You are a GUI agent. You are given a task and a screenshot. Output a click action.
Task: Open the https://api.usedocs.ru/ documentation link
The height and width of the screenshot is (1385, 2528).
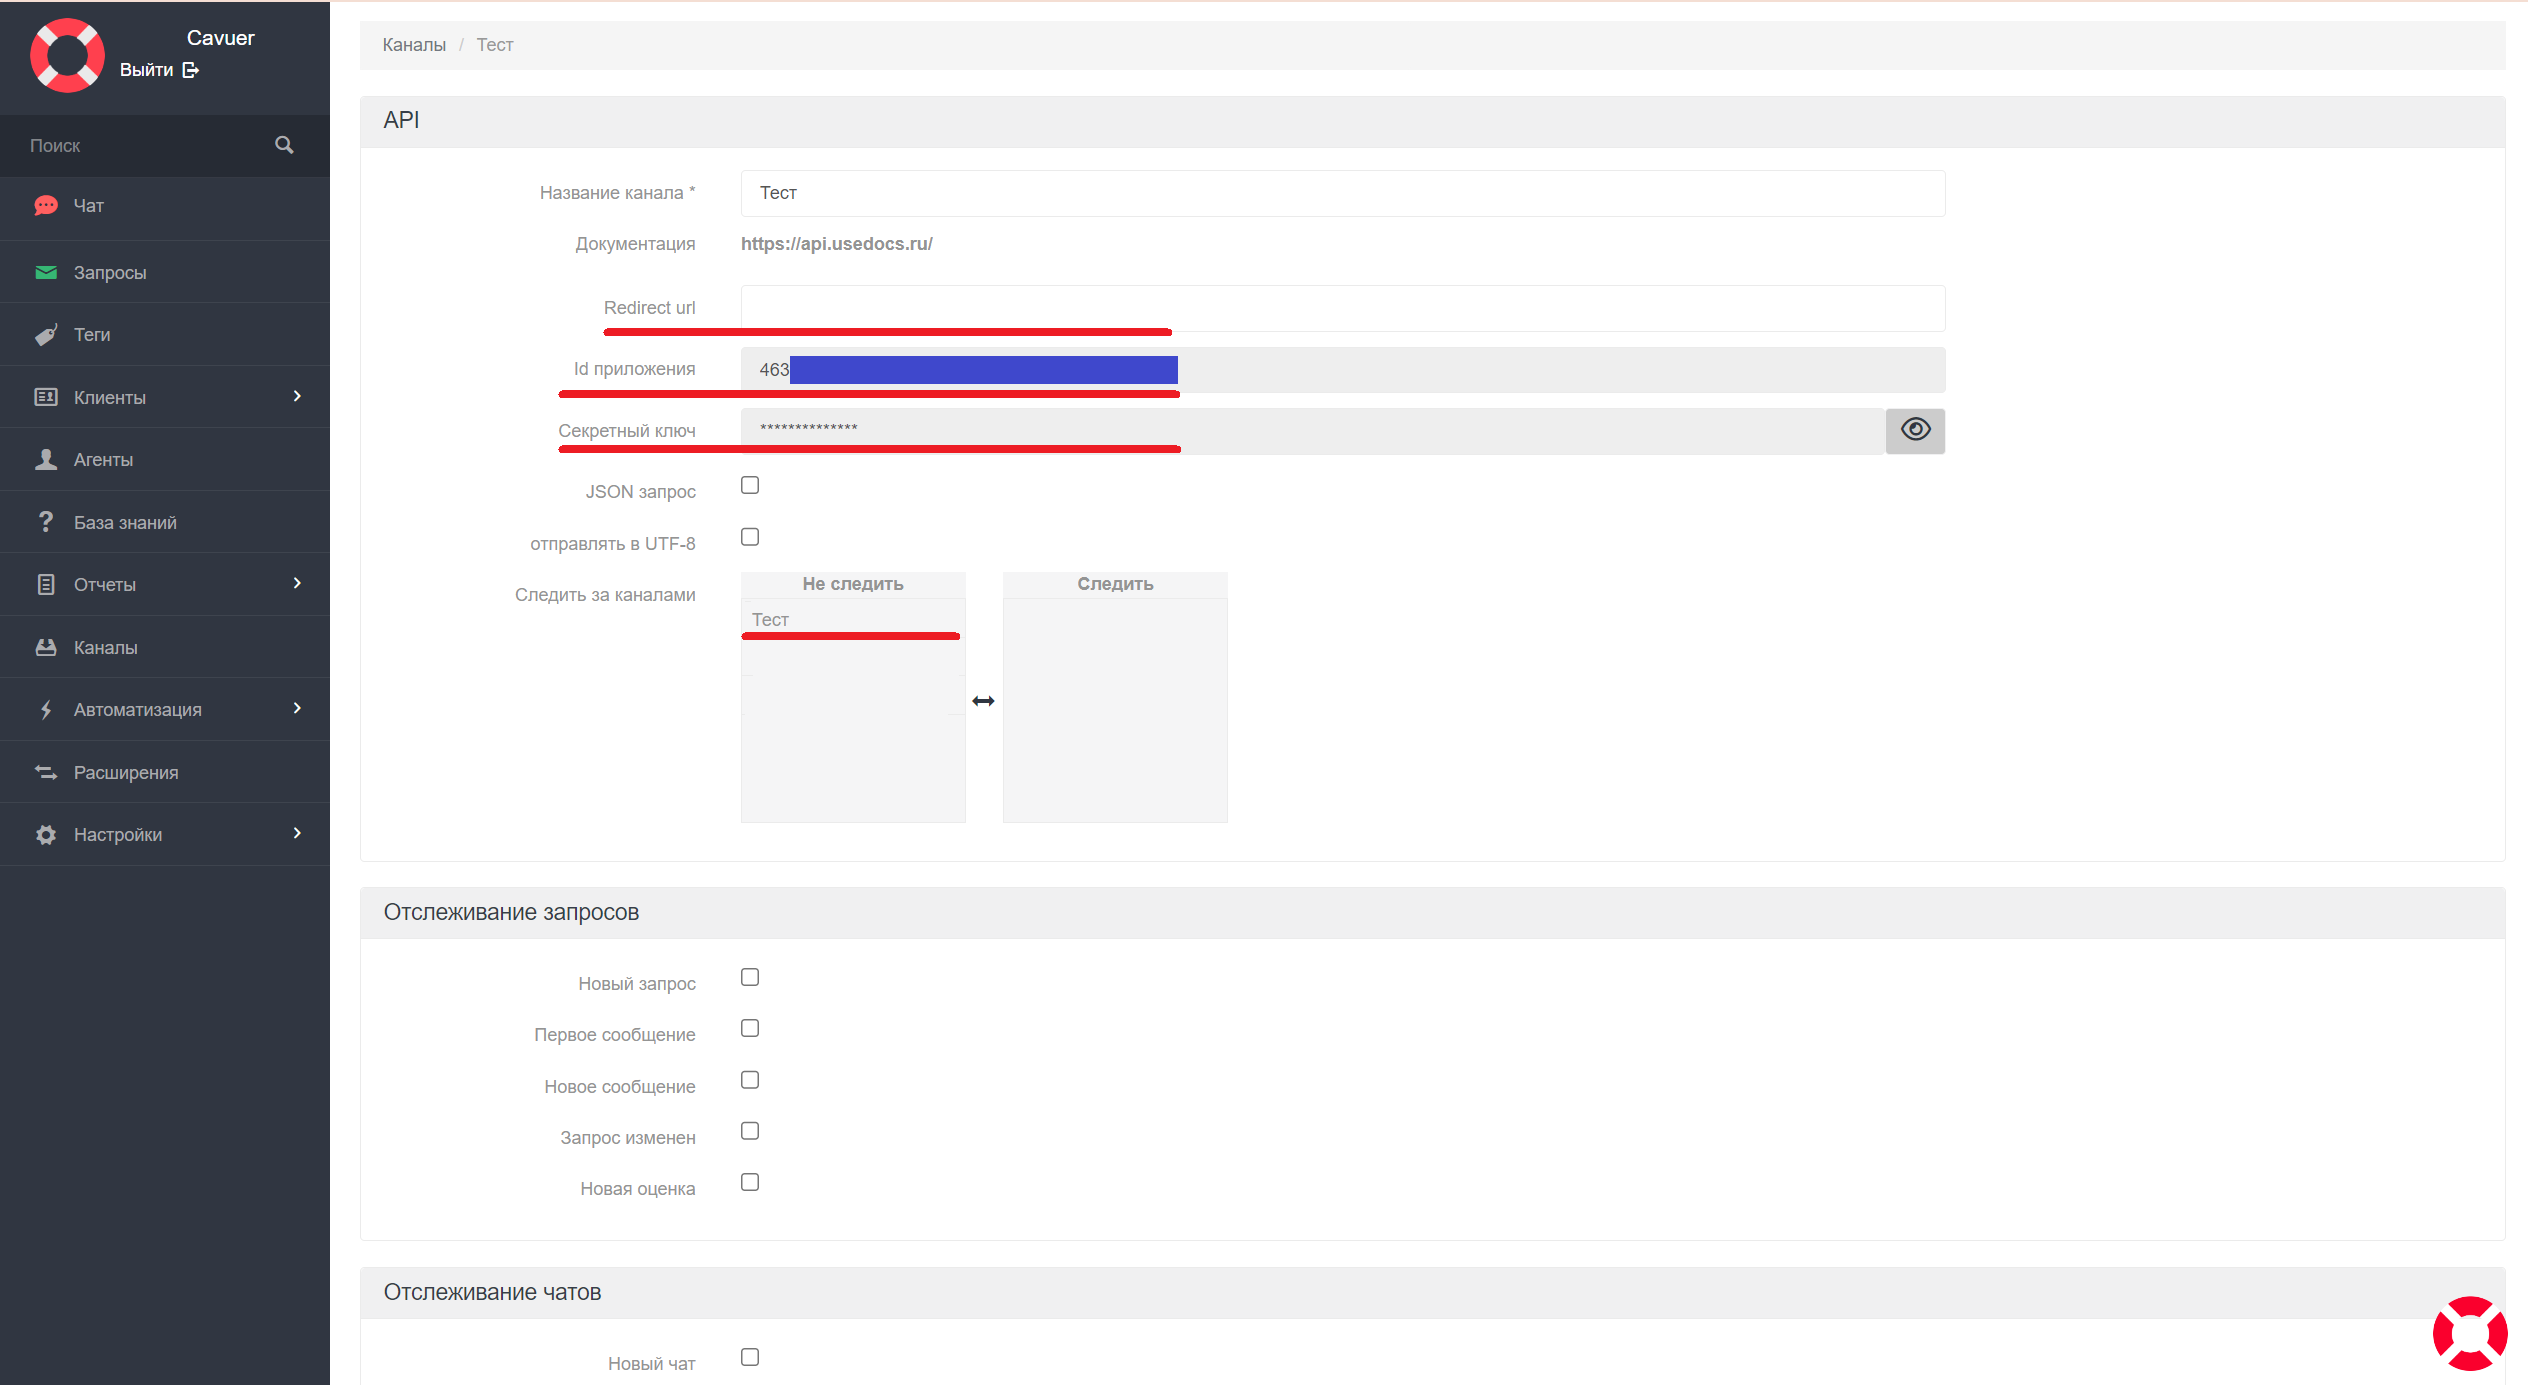(x=836, y=243)
